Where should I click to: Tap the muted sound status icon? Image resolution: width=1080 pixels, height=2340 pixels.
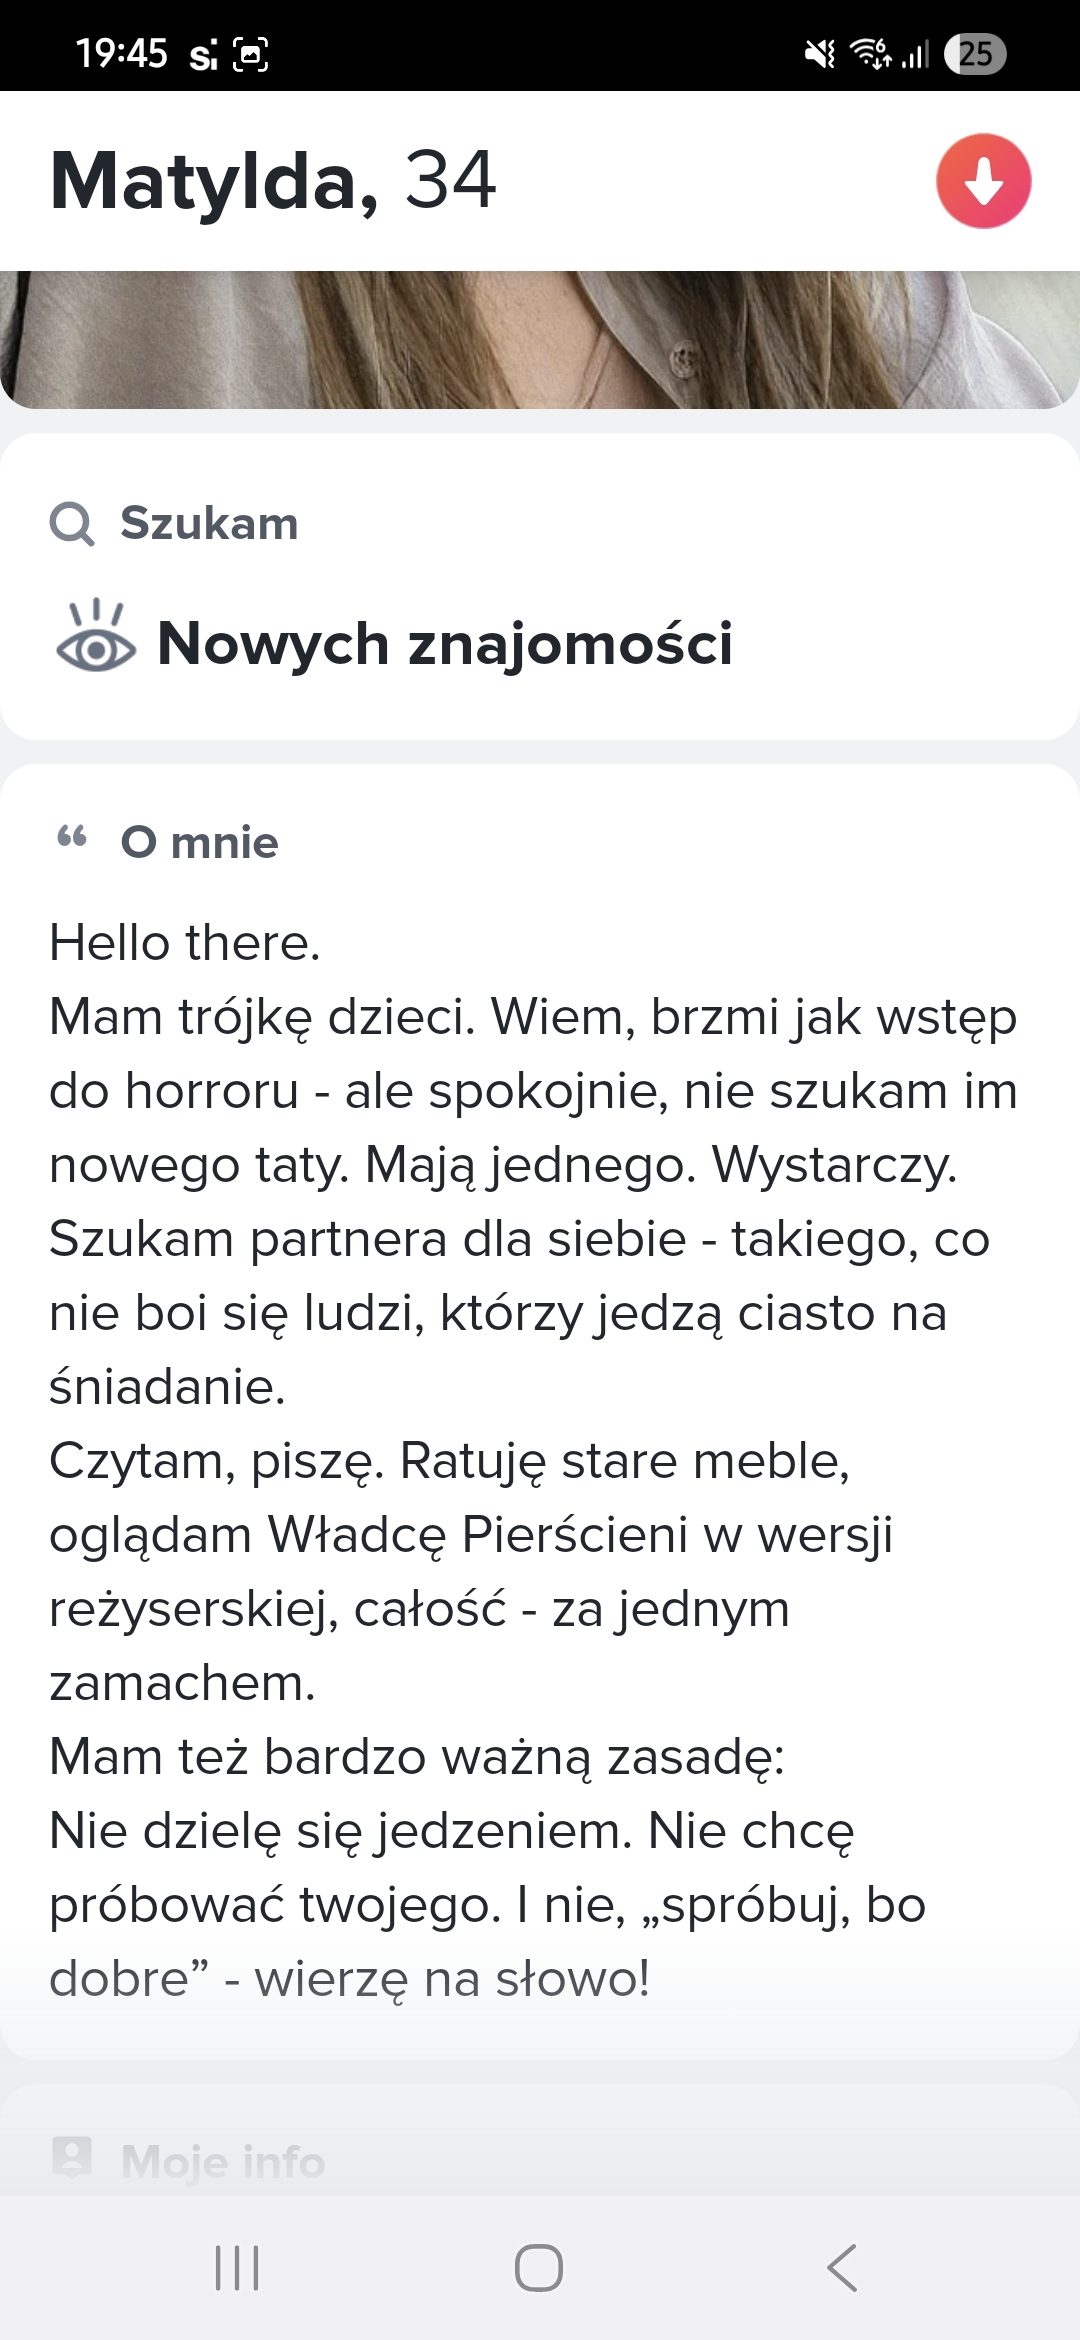click(820, 54)
